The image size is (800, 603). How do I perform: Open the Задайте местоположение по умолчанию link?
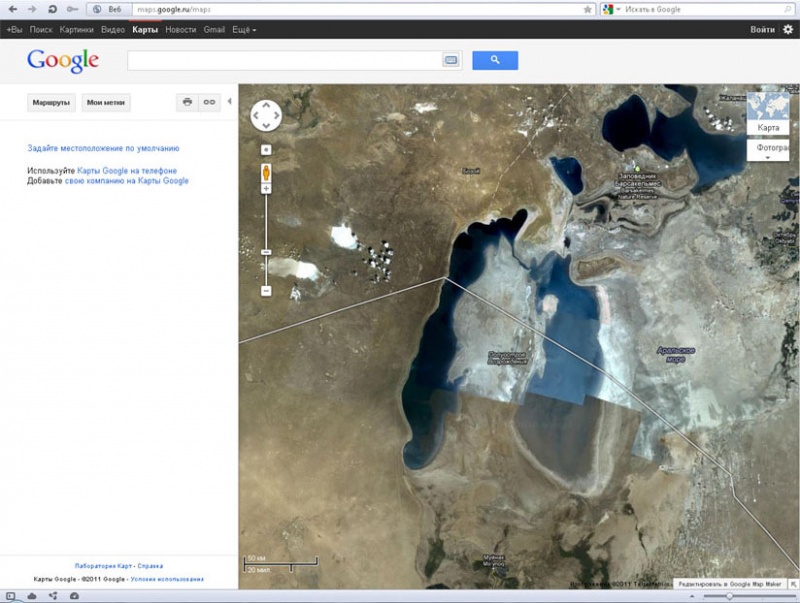point(103,148)
